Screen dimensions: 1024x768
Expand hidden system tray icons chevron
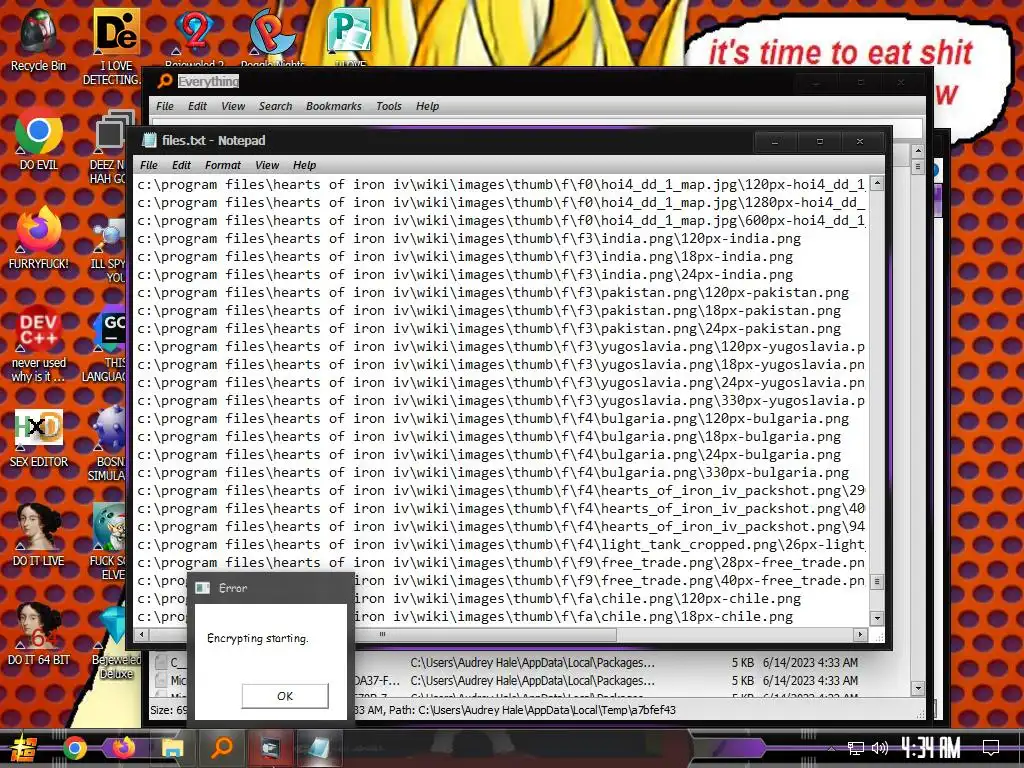pos(831,748)
